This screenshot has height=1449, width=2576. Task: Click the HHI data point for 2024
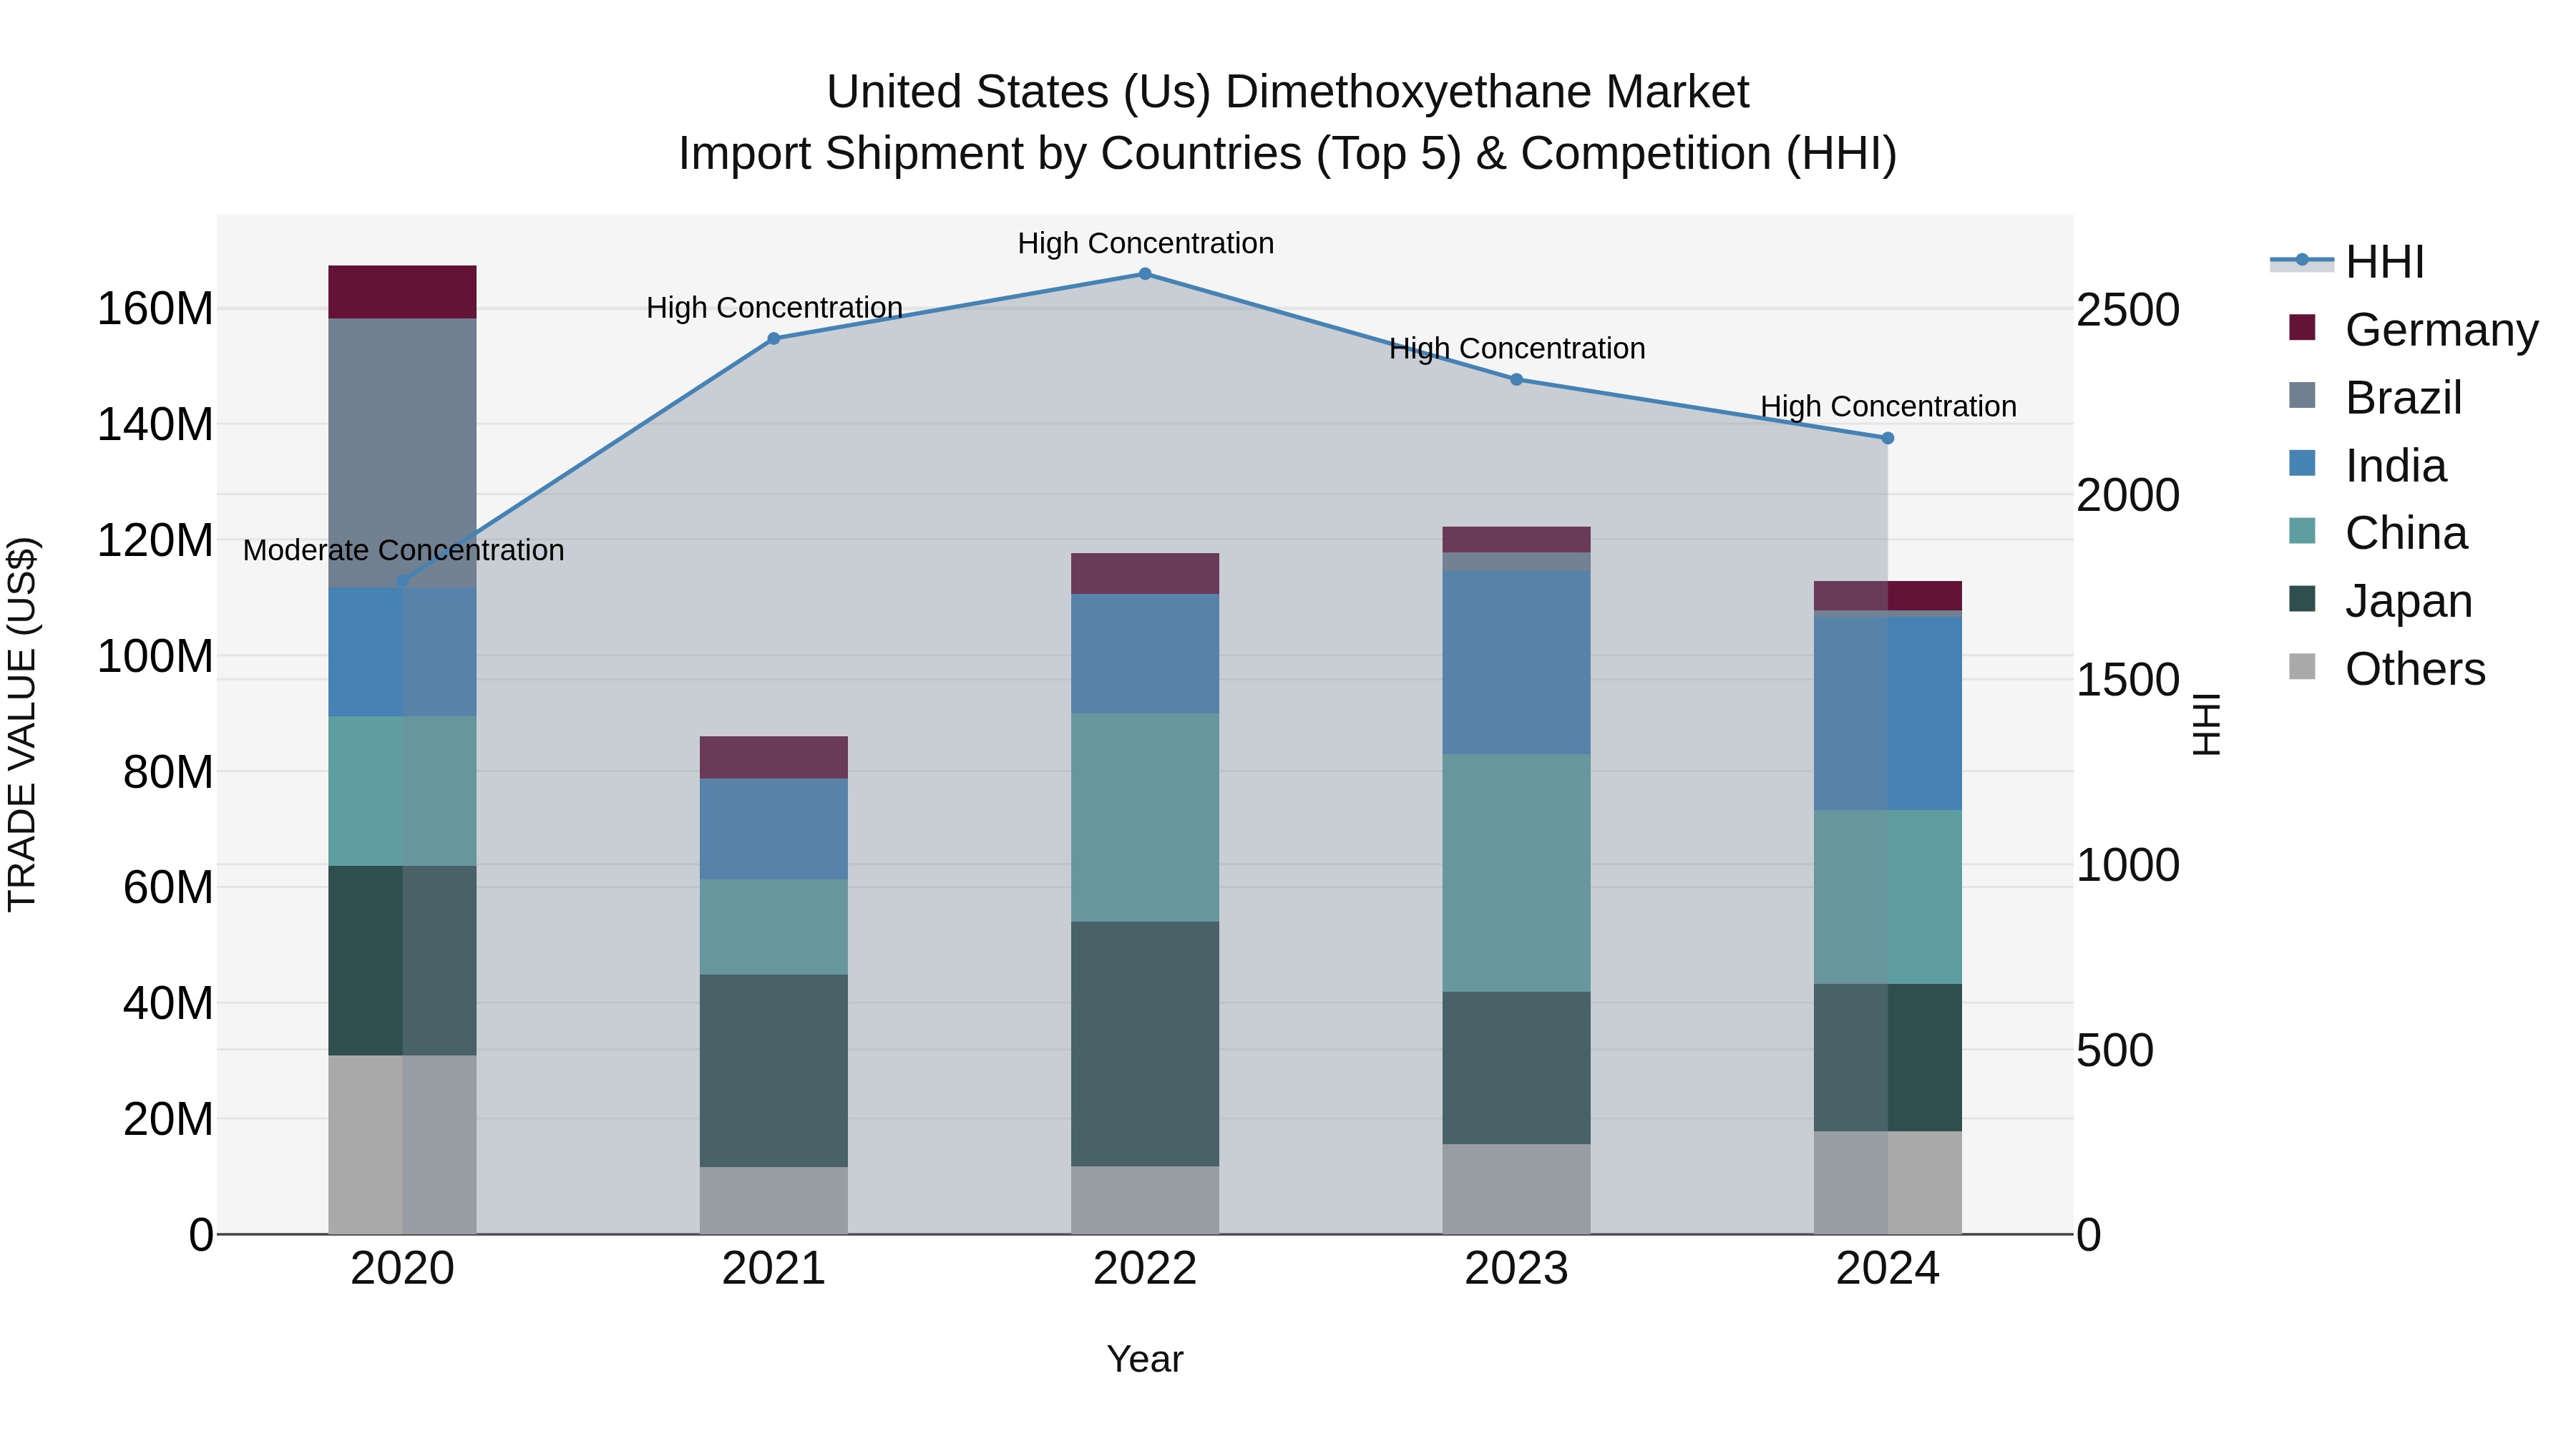tap(1888, 438)
